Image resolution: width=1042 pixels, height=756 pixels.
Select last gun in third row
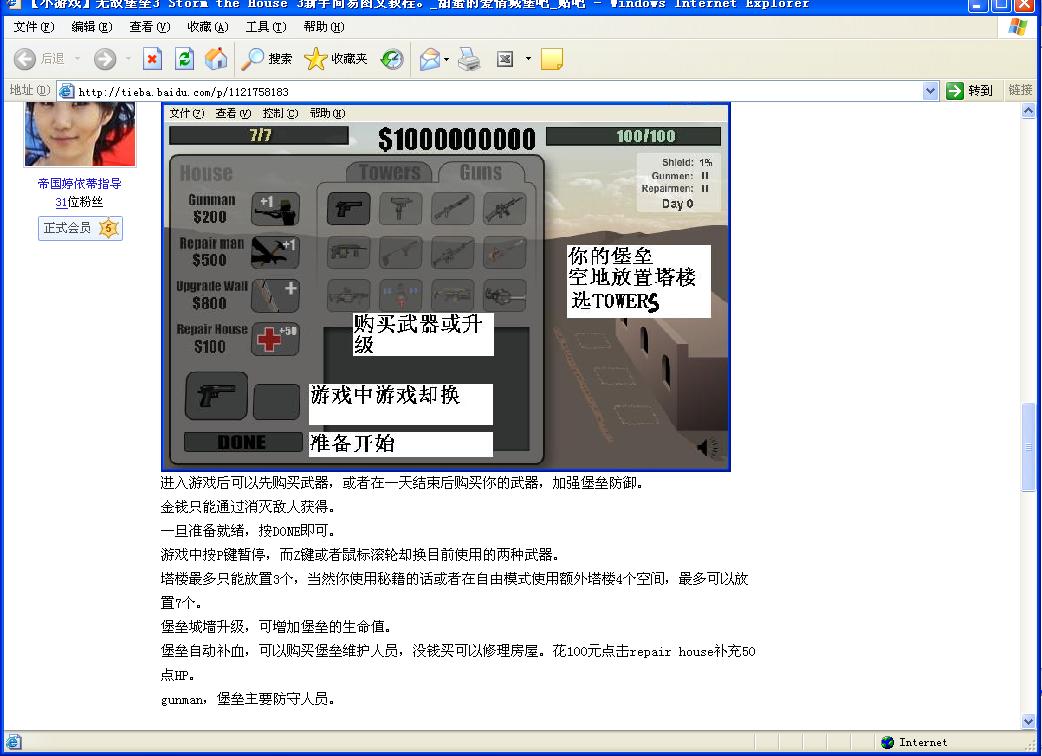[x=504, y=295]
